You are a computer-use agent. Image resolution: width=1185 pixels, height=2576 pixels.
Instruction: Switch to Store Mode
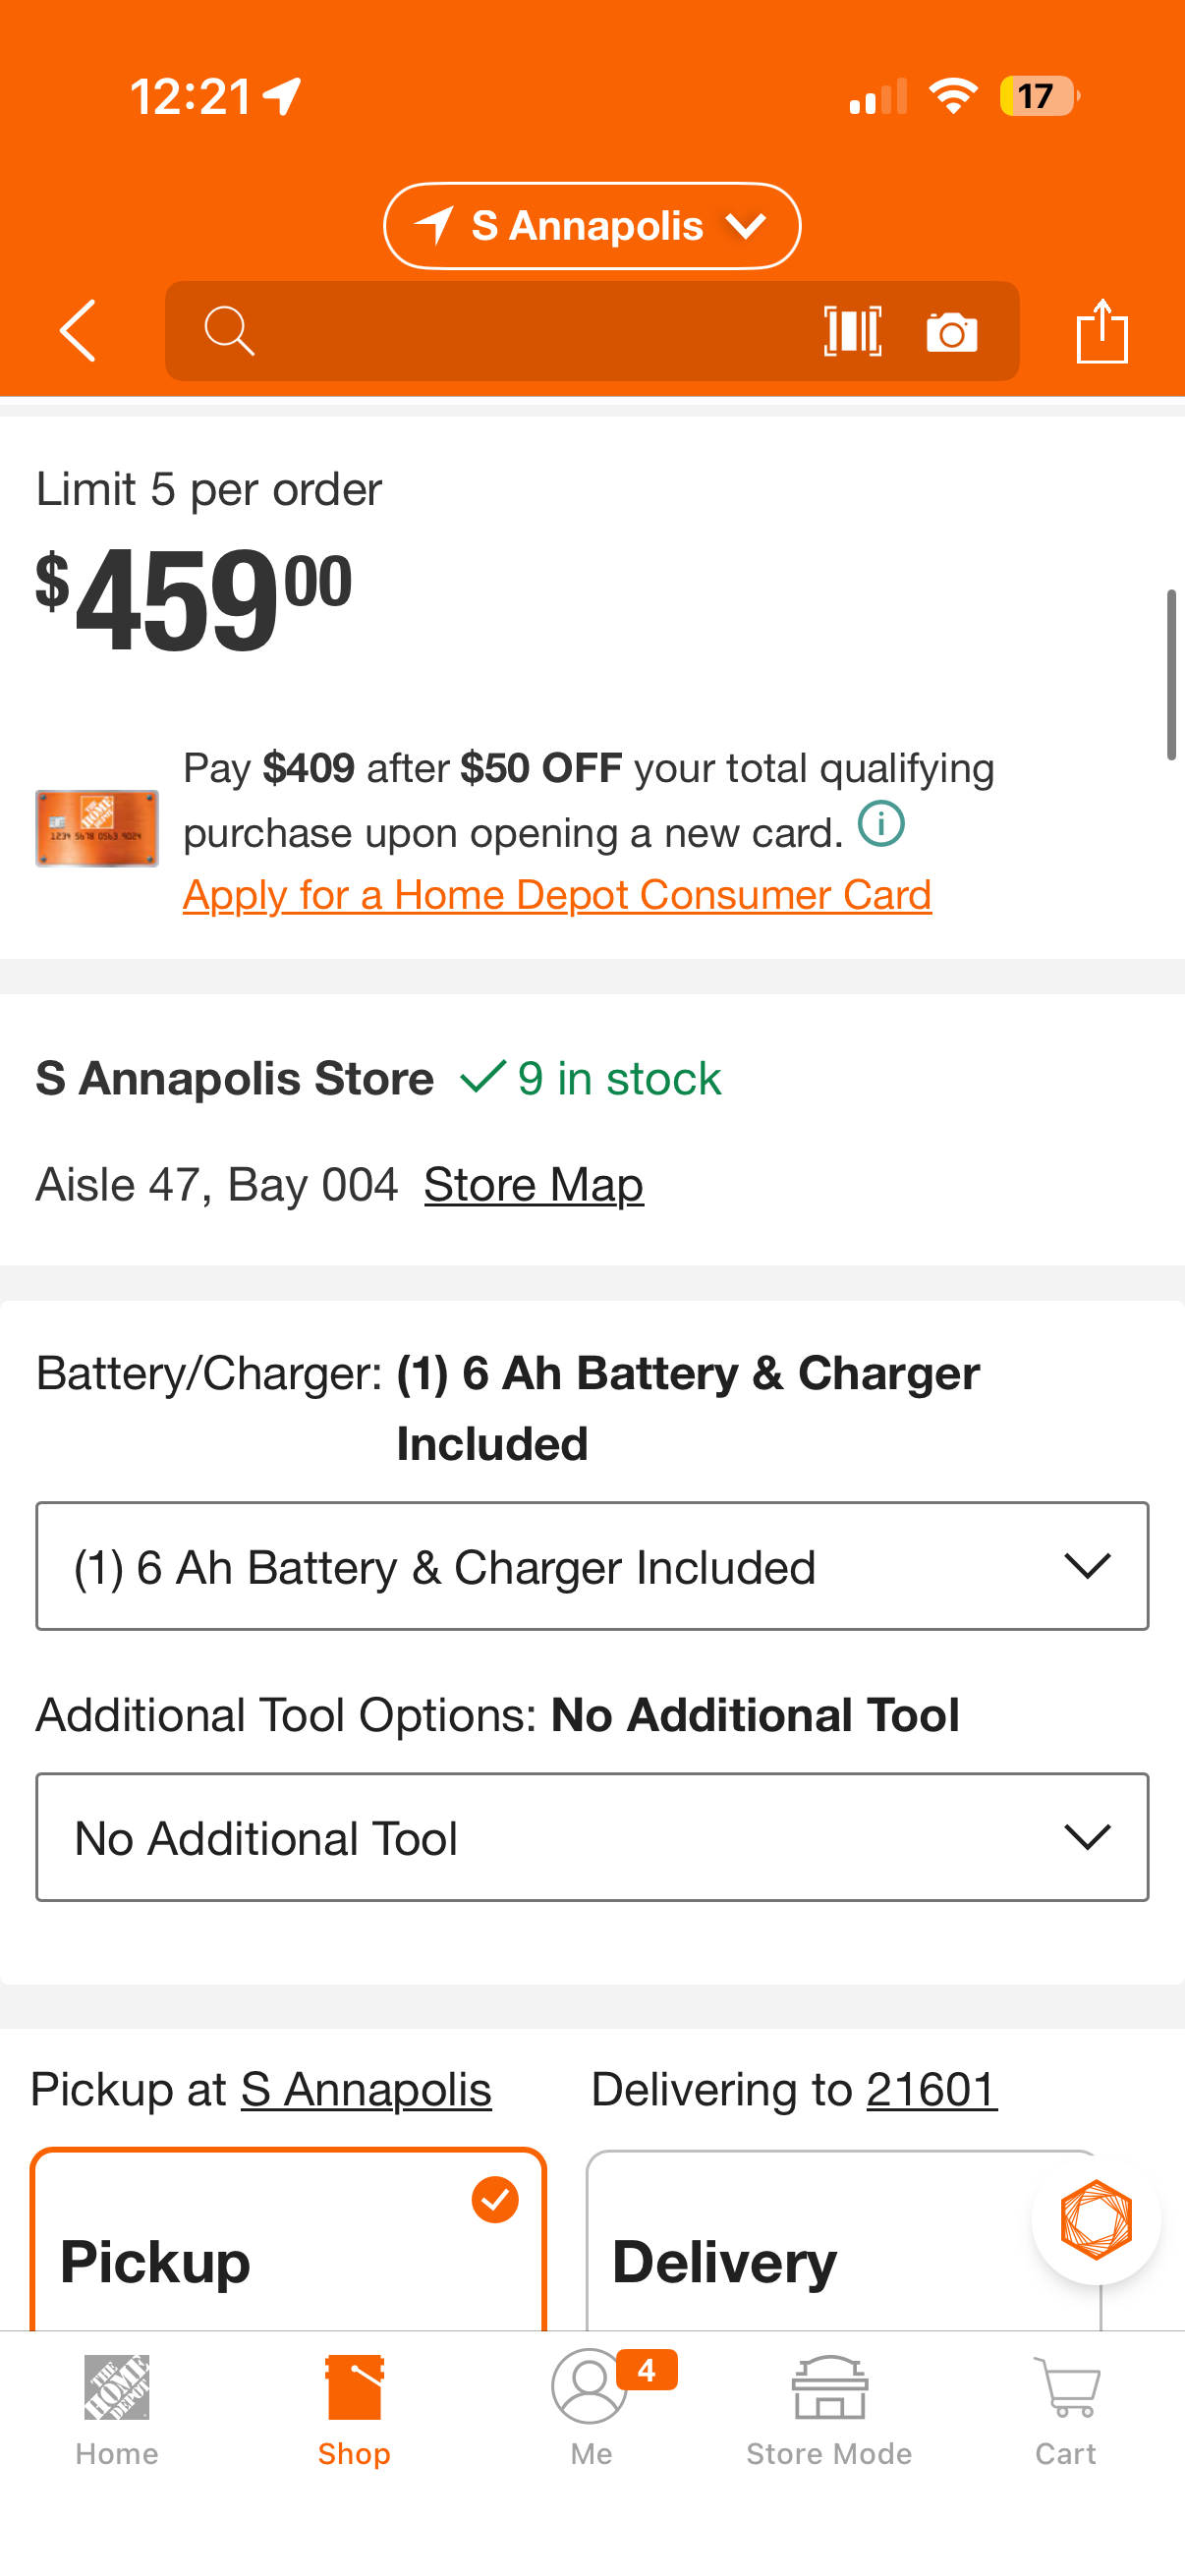coord(829,2411)
